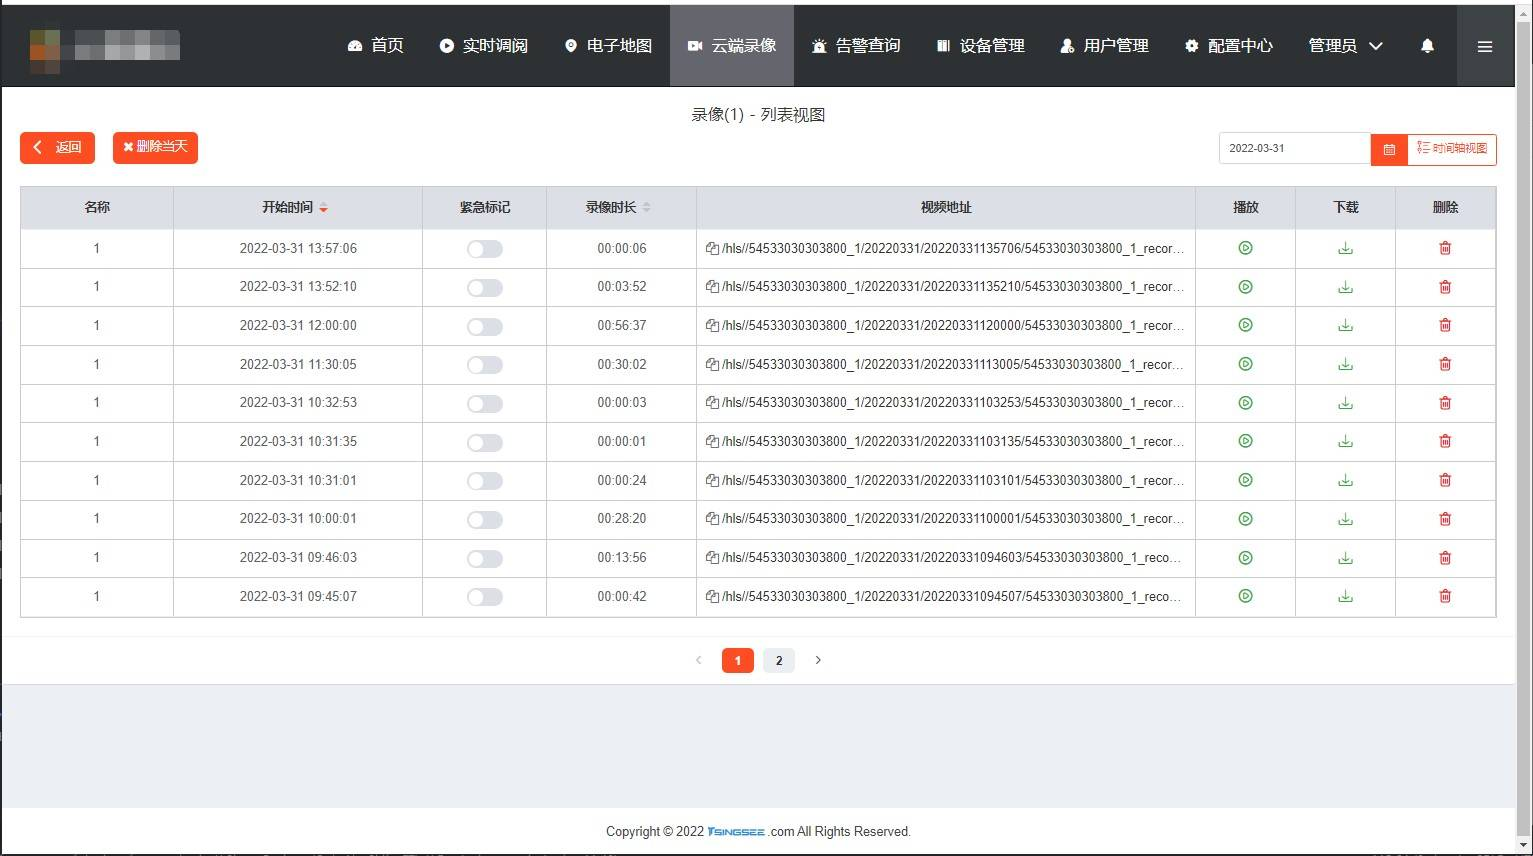This screenshot has width=1533, height=856.
Task: Open the hamburger menu in header
Action: pyautogui.click(x=1485, y=46)
